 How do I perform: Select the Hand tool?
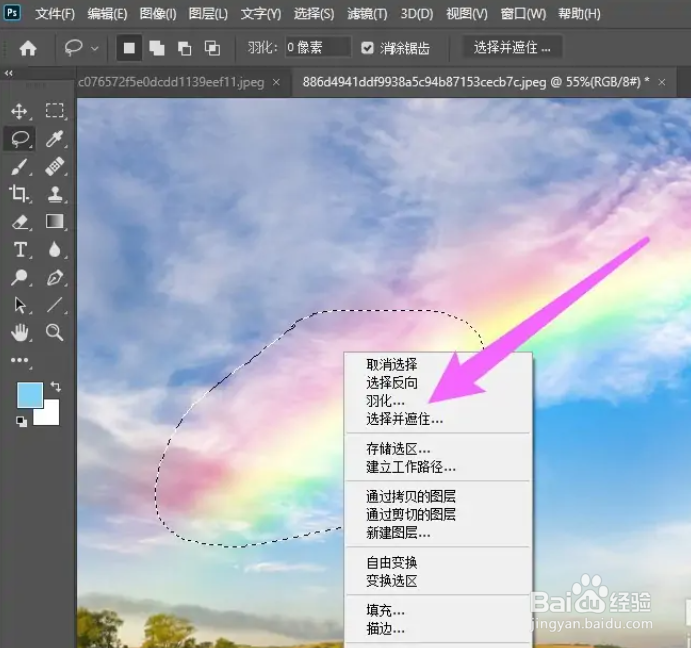(19, 332)
